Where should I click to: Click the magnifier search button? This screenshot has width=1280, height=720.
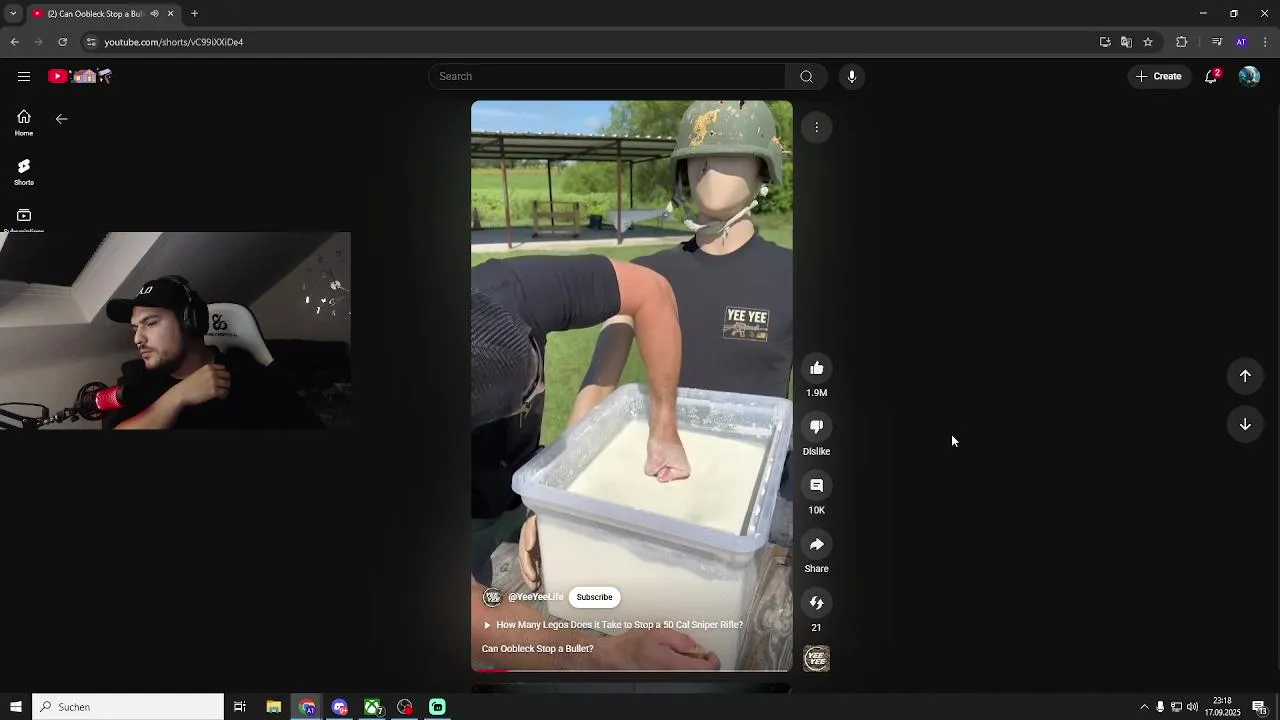pos(806,76)
